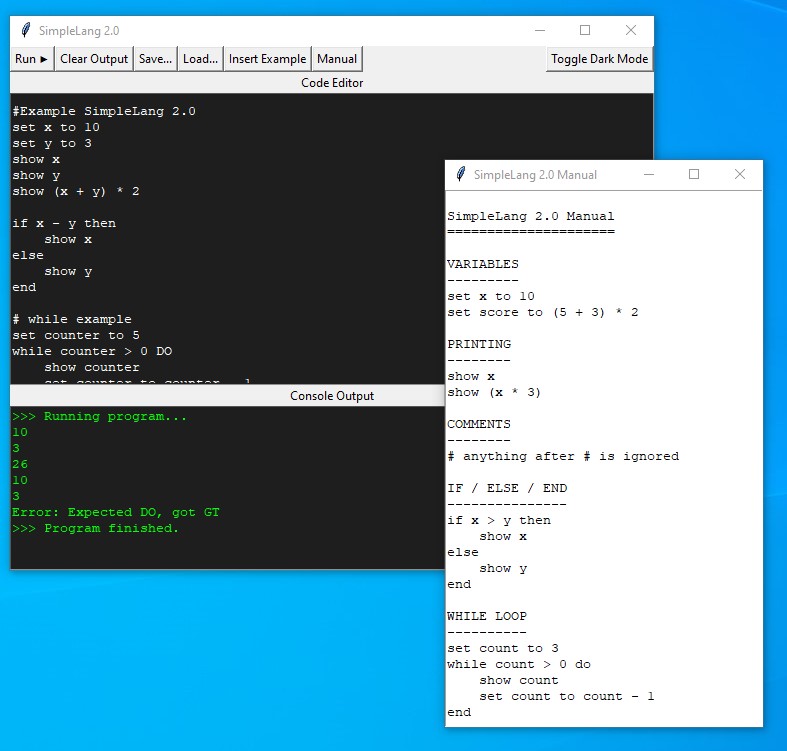Click 'show (x * 3)' in the manual

(x=494, y=392)
